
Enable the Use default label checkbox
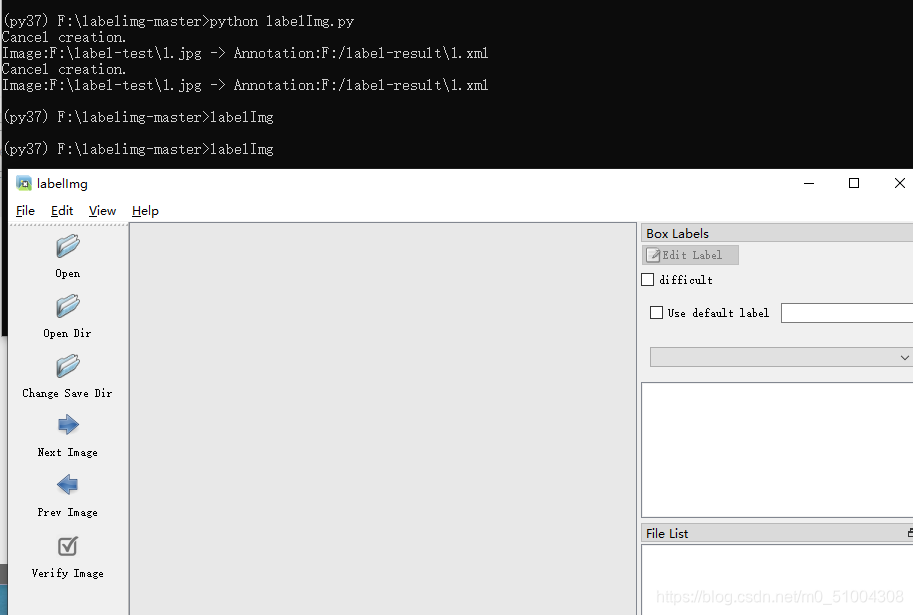coord(657,313)
